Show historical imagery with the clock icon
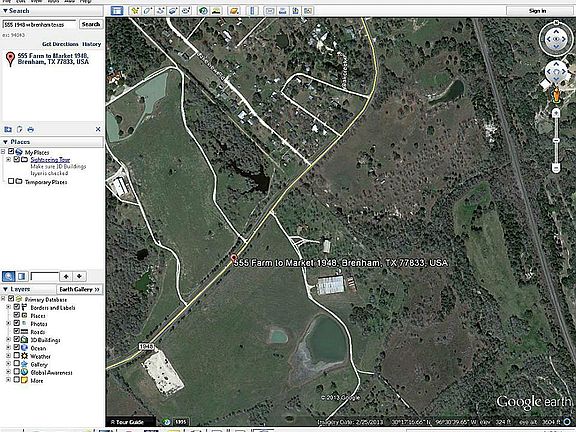The height and width of the screenshot is (432, 576). [203, 11]
